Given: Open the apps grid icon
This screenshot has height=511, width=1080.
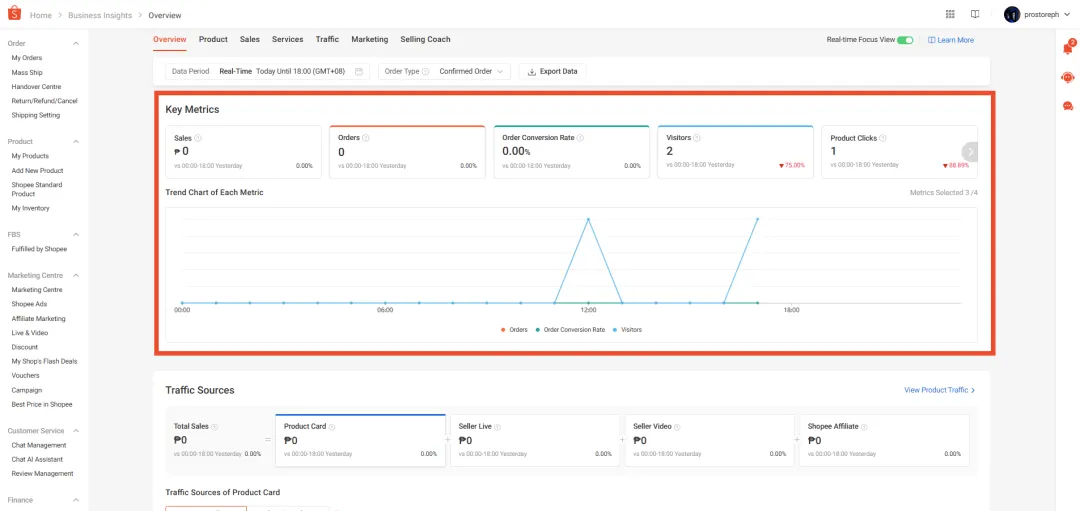Looking at the screenshot, I should 950,14.
